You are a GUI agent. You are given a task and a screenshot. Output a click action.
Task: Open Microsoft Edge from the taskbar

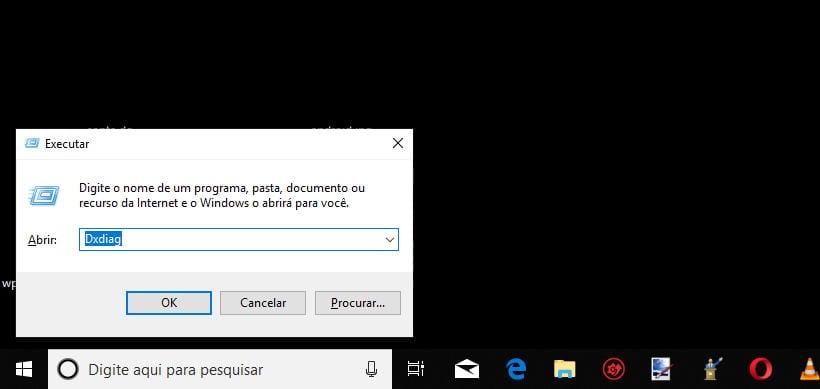(x=516, y=369)
